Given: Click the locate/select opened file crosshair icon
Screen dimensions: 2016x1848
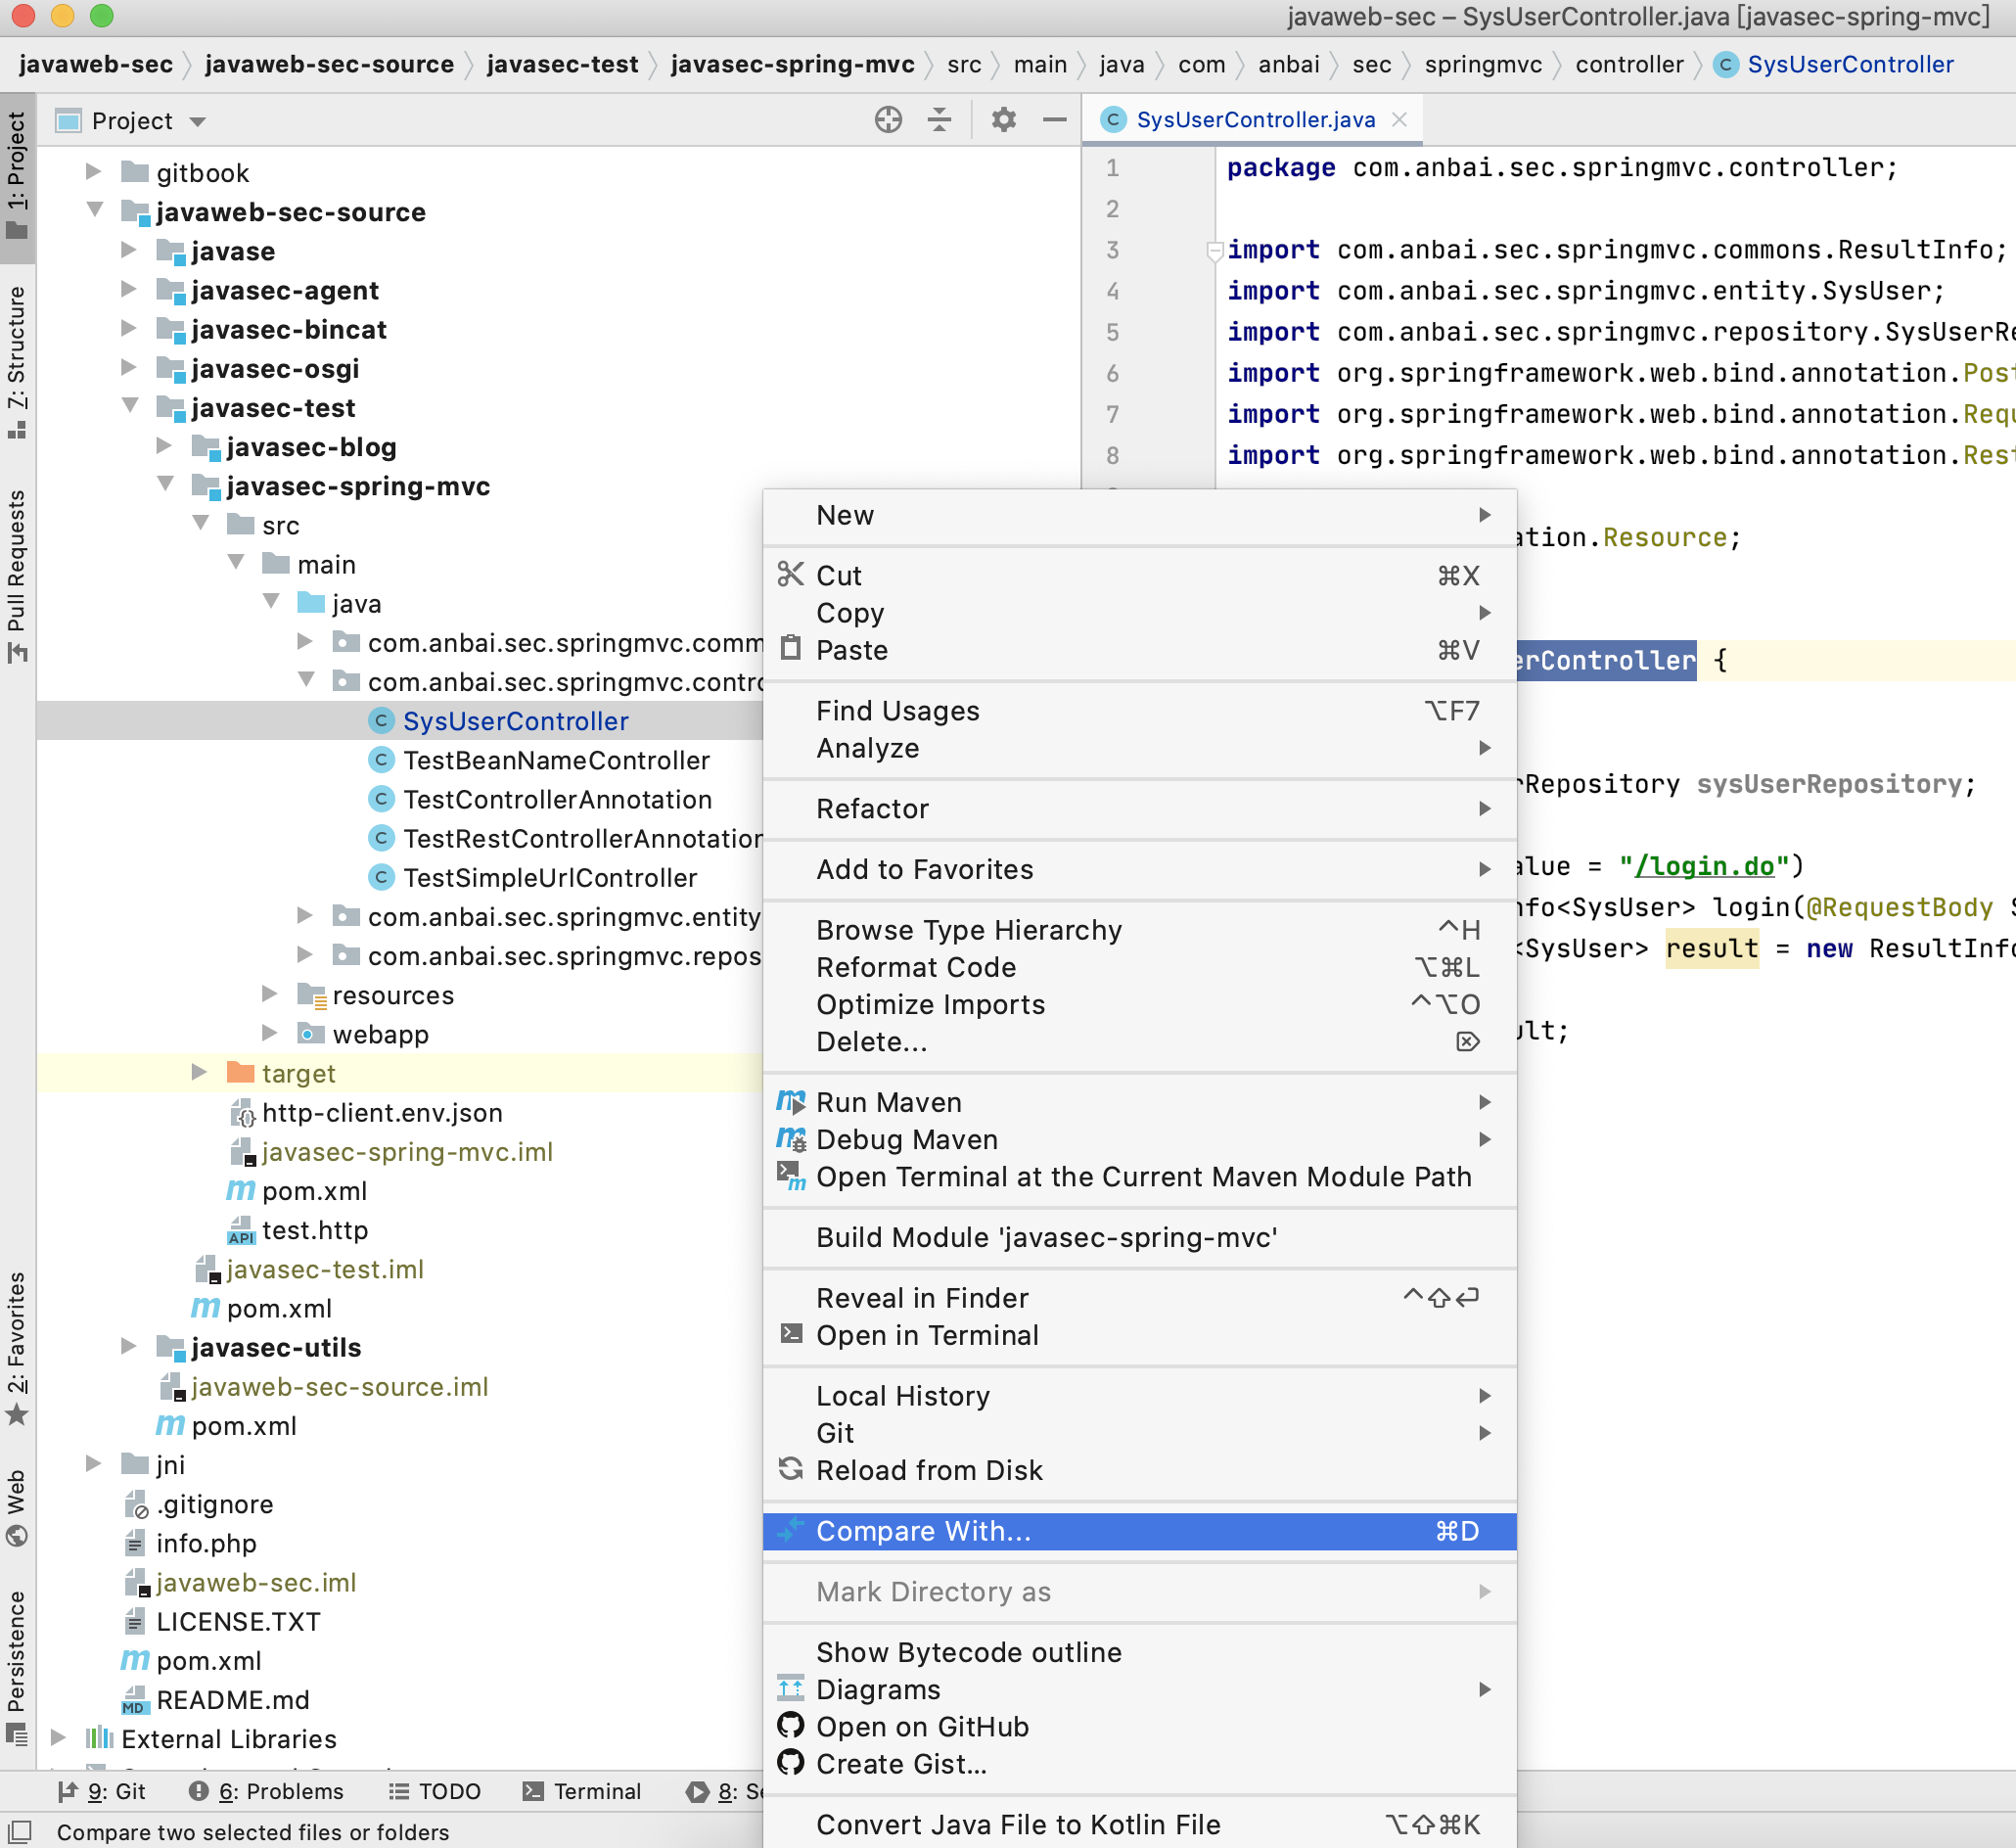Looking at the screenshot, I should pyautogui.click(x=888, y=120).
